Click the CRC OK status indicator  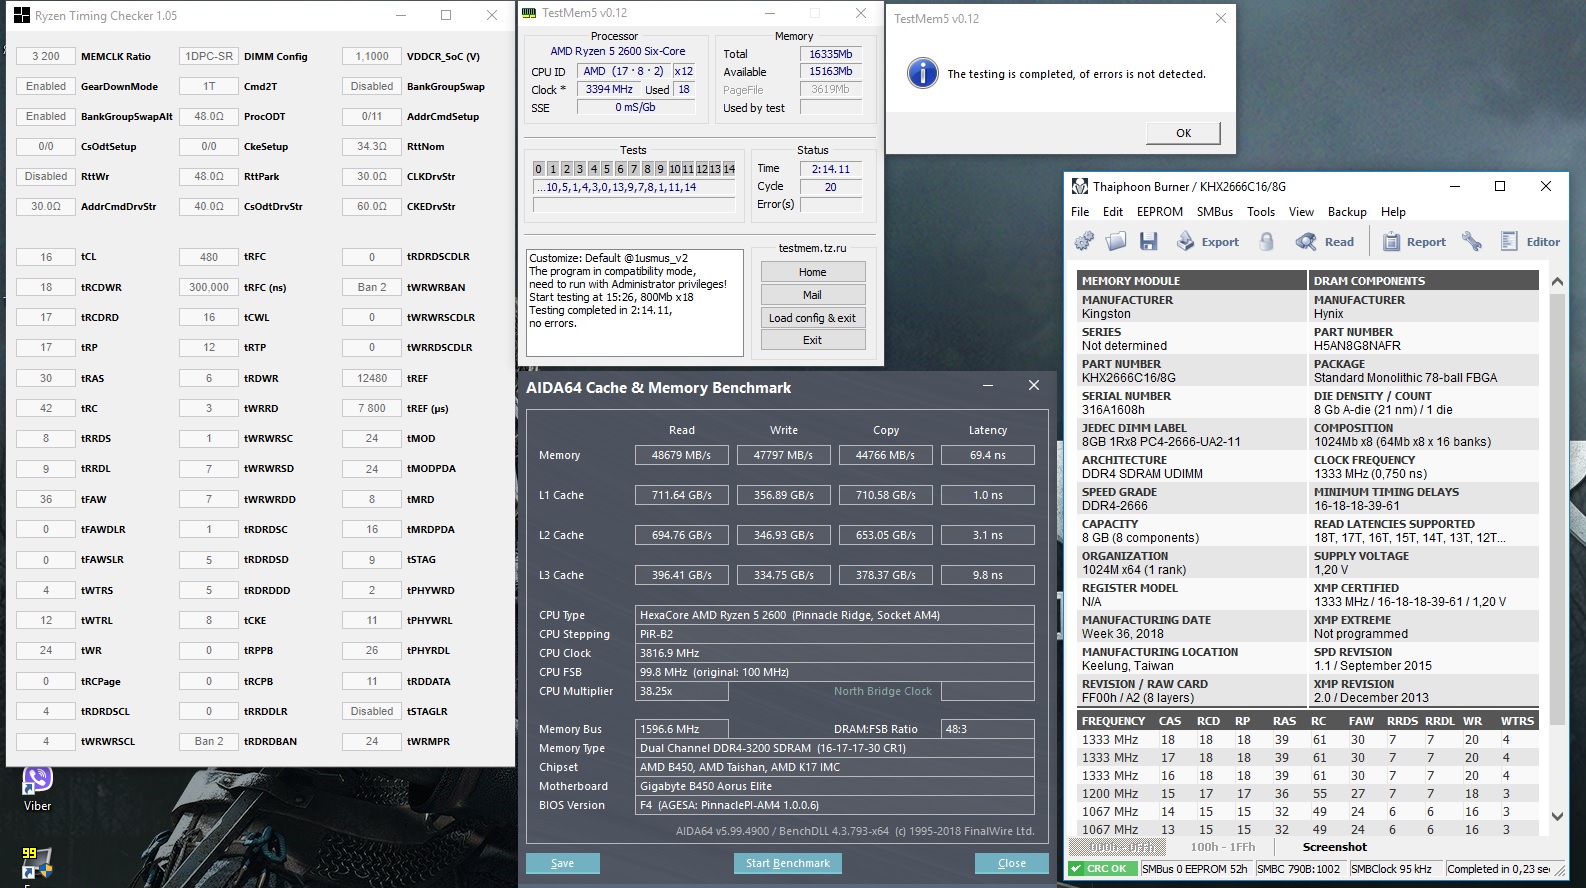(x=1102, y=869)
